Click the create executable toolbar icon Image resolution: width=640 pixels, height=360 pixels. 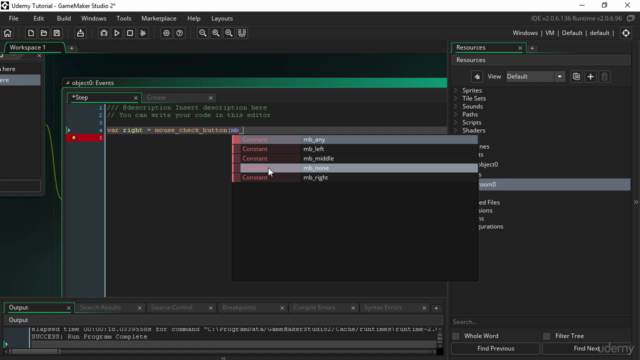(80, 33)
